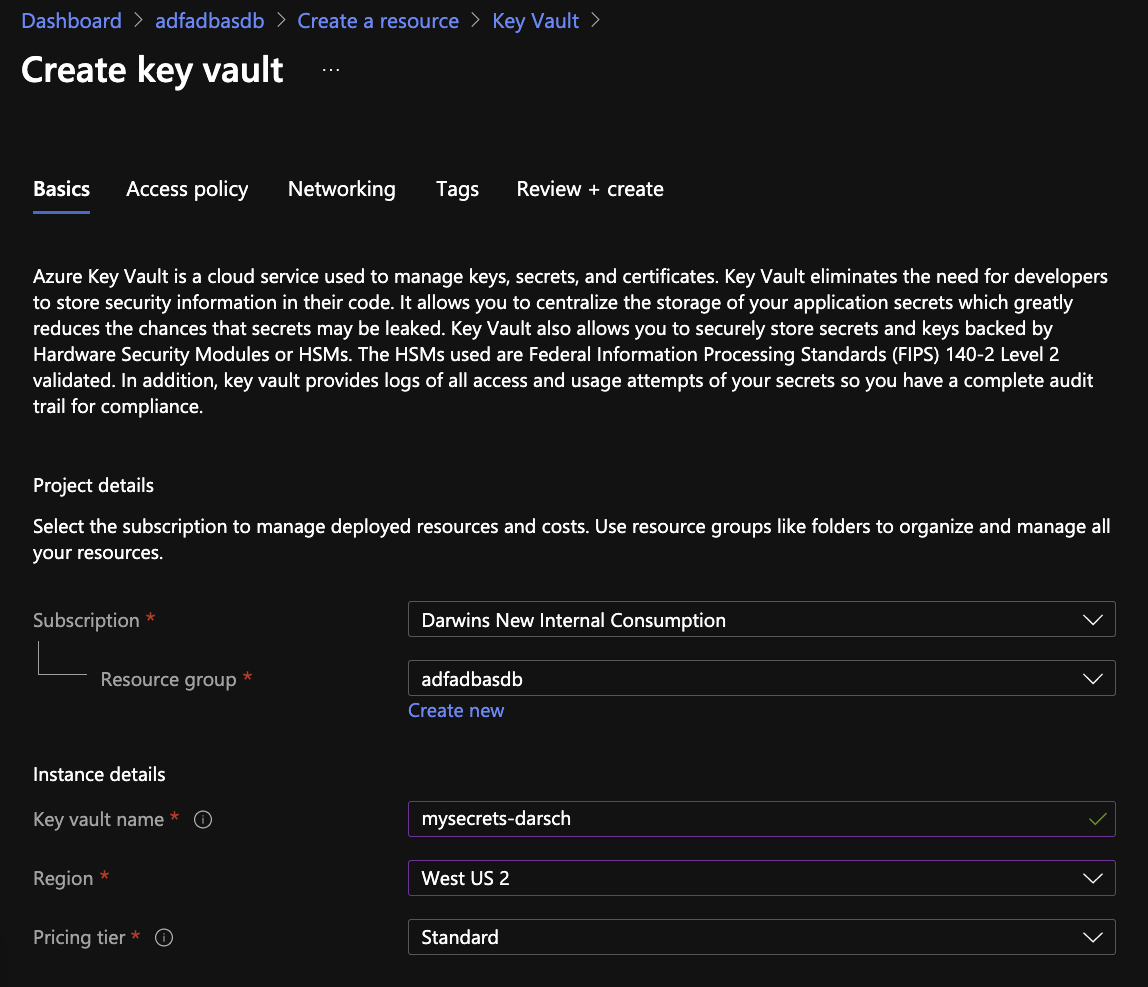Click the chevron arrow of the Subscription dropdown
The image size is (1148, 987).
(1092, 620)
